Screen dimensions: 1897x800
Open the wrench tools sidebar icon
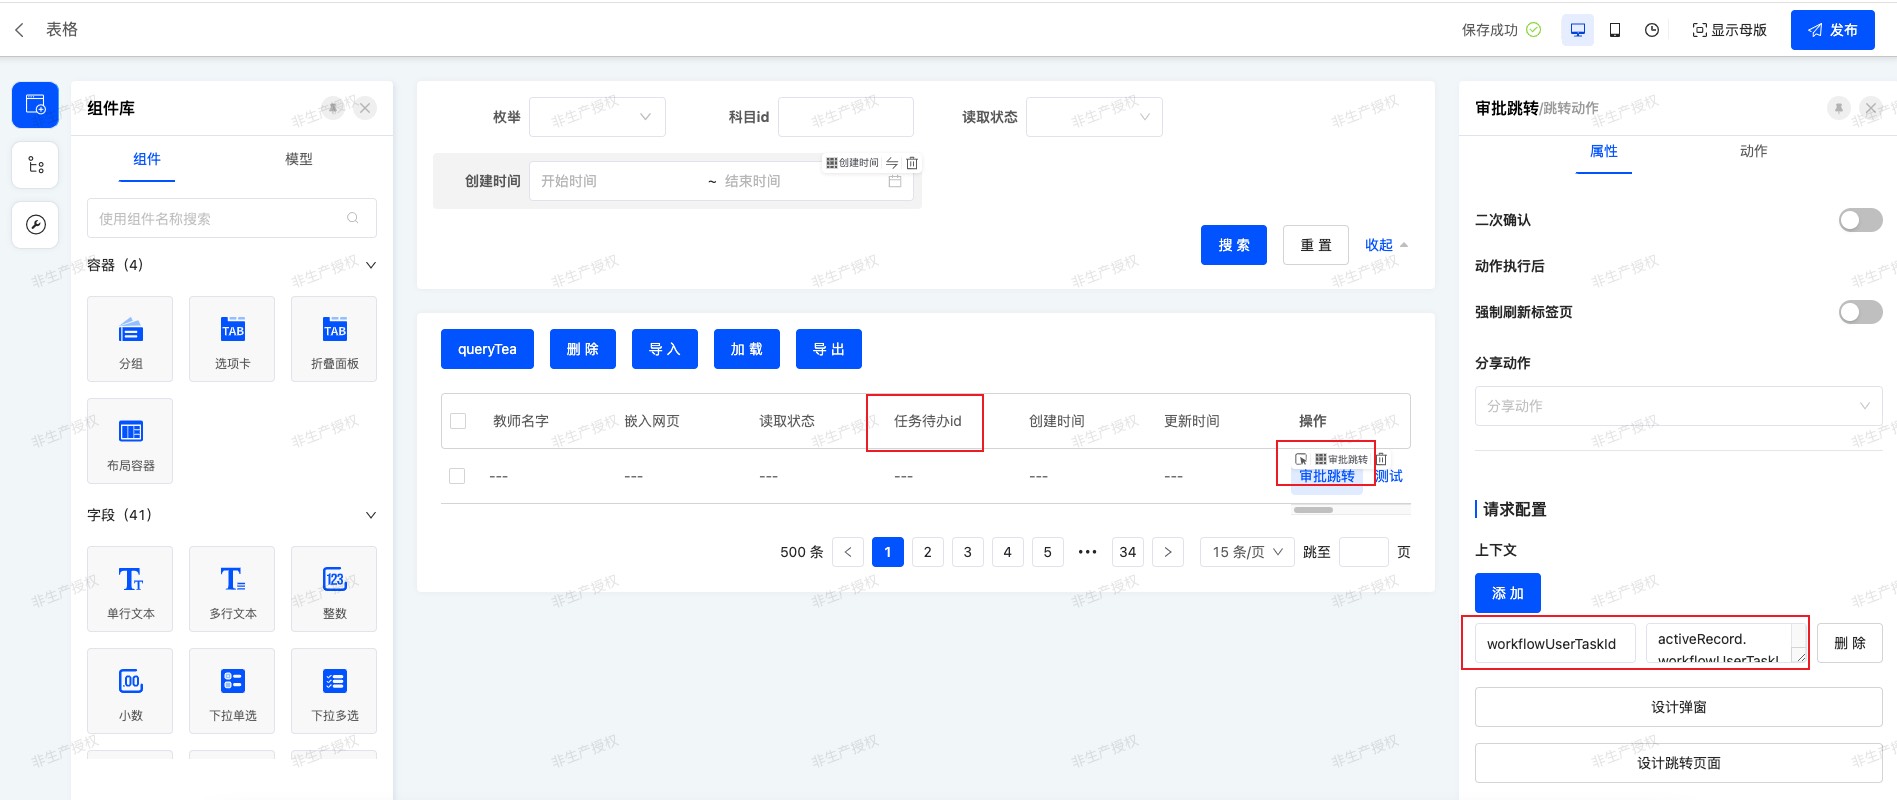(x=36, y=224)
